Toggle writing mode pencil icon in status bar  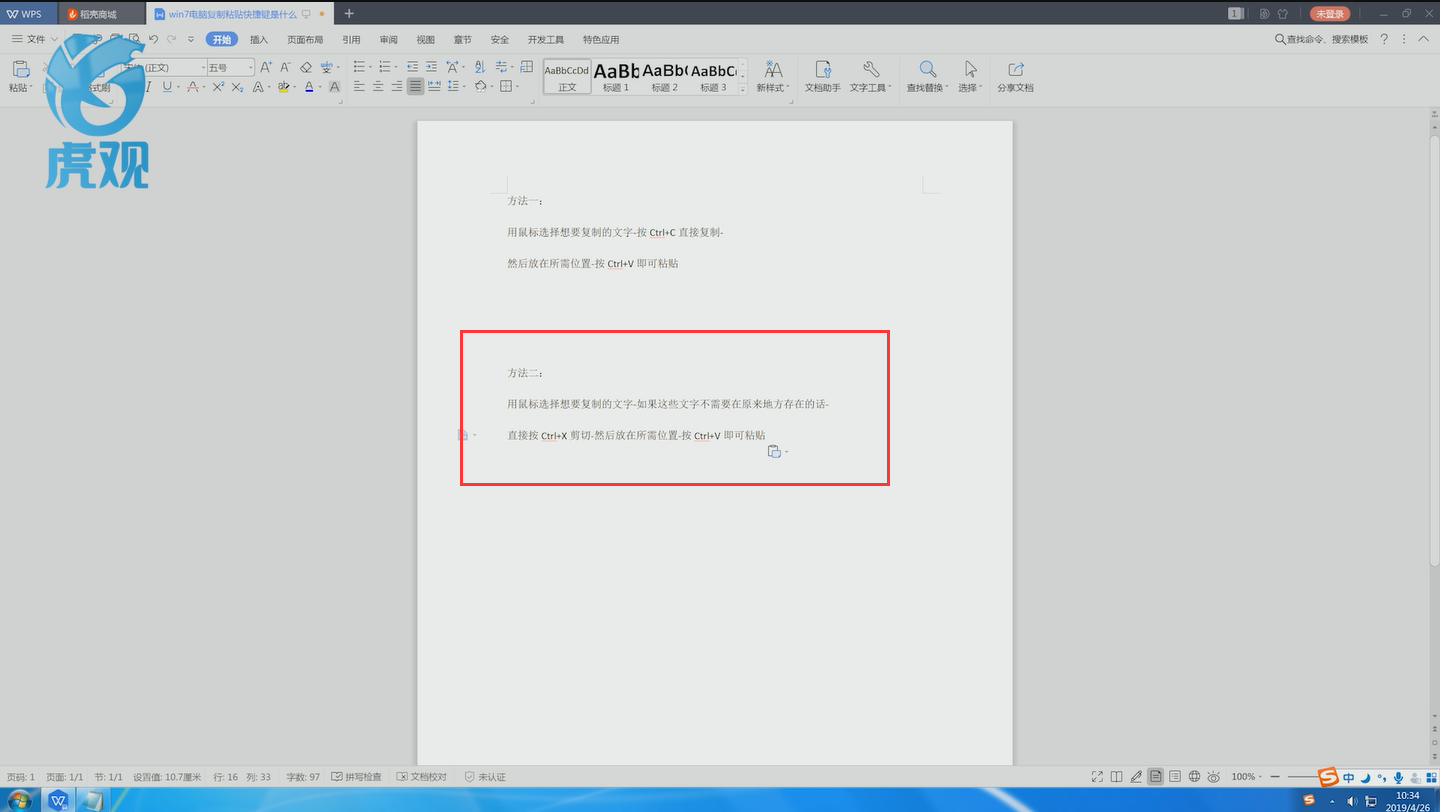1136,776
